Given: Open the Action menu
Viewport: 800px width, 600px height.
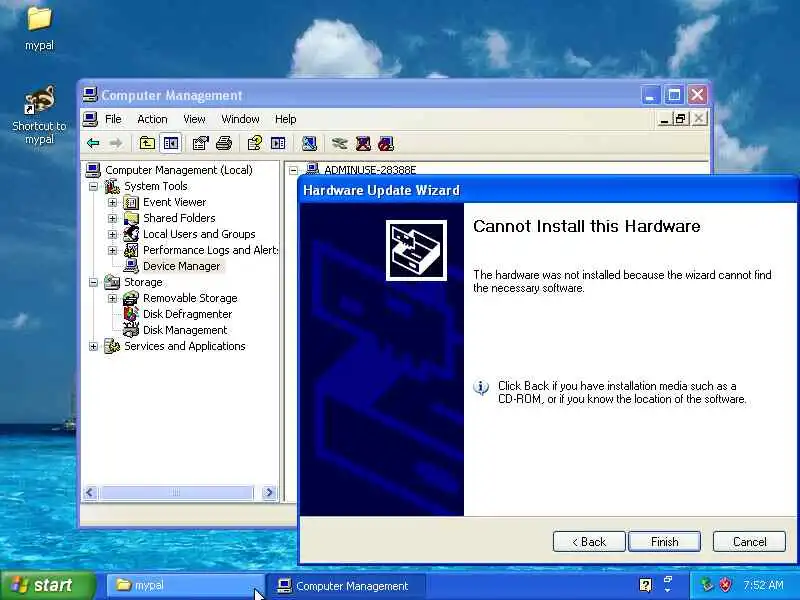Looking at the screenshot, I should pyautogui.click(x=152, y=119).
